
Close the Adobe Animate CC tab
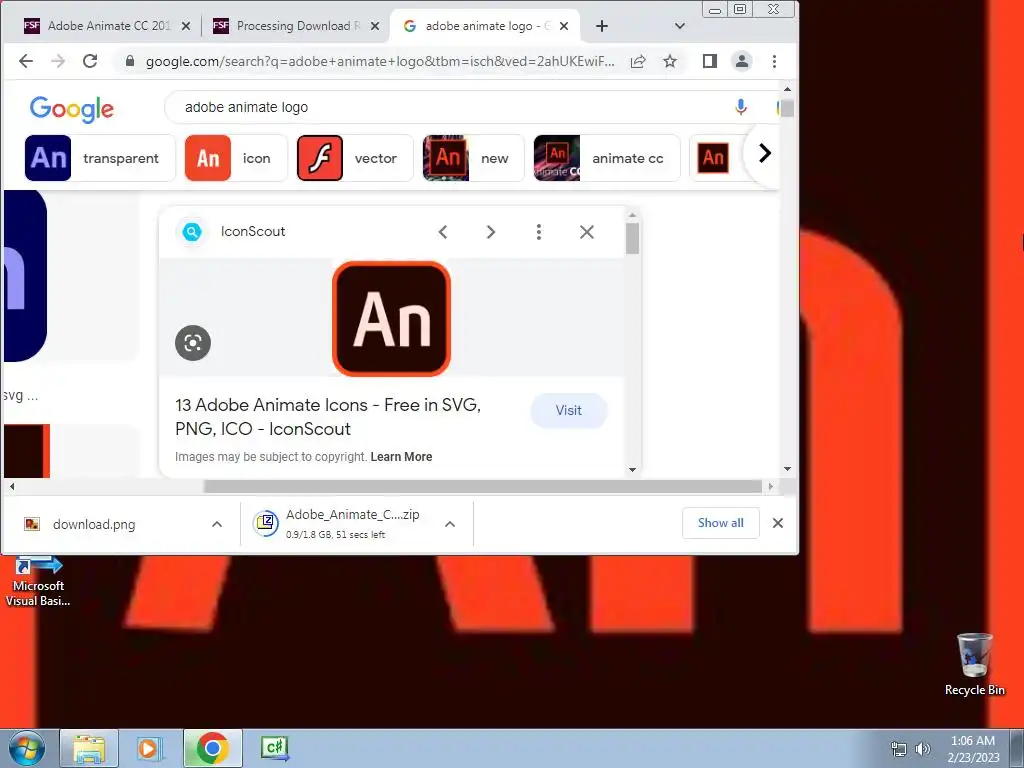tap(186, 26)
